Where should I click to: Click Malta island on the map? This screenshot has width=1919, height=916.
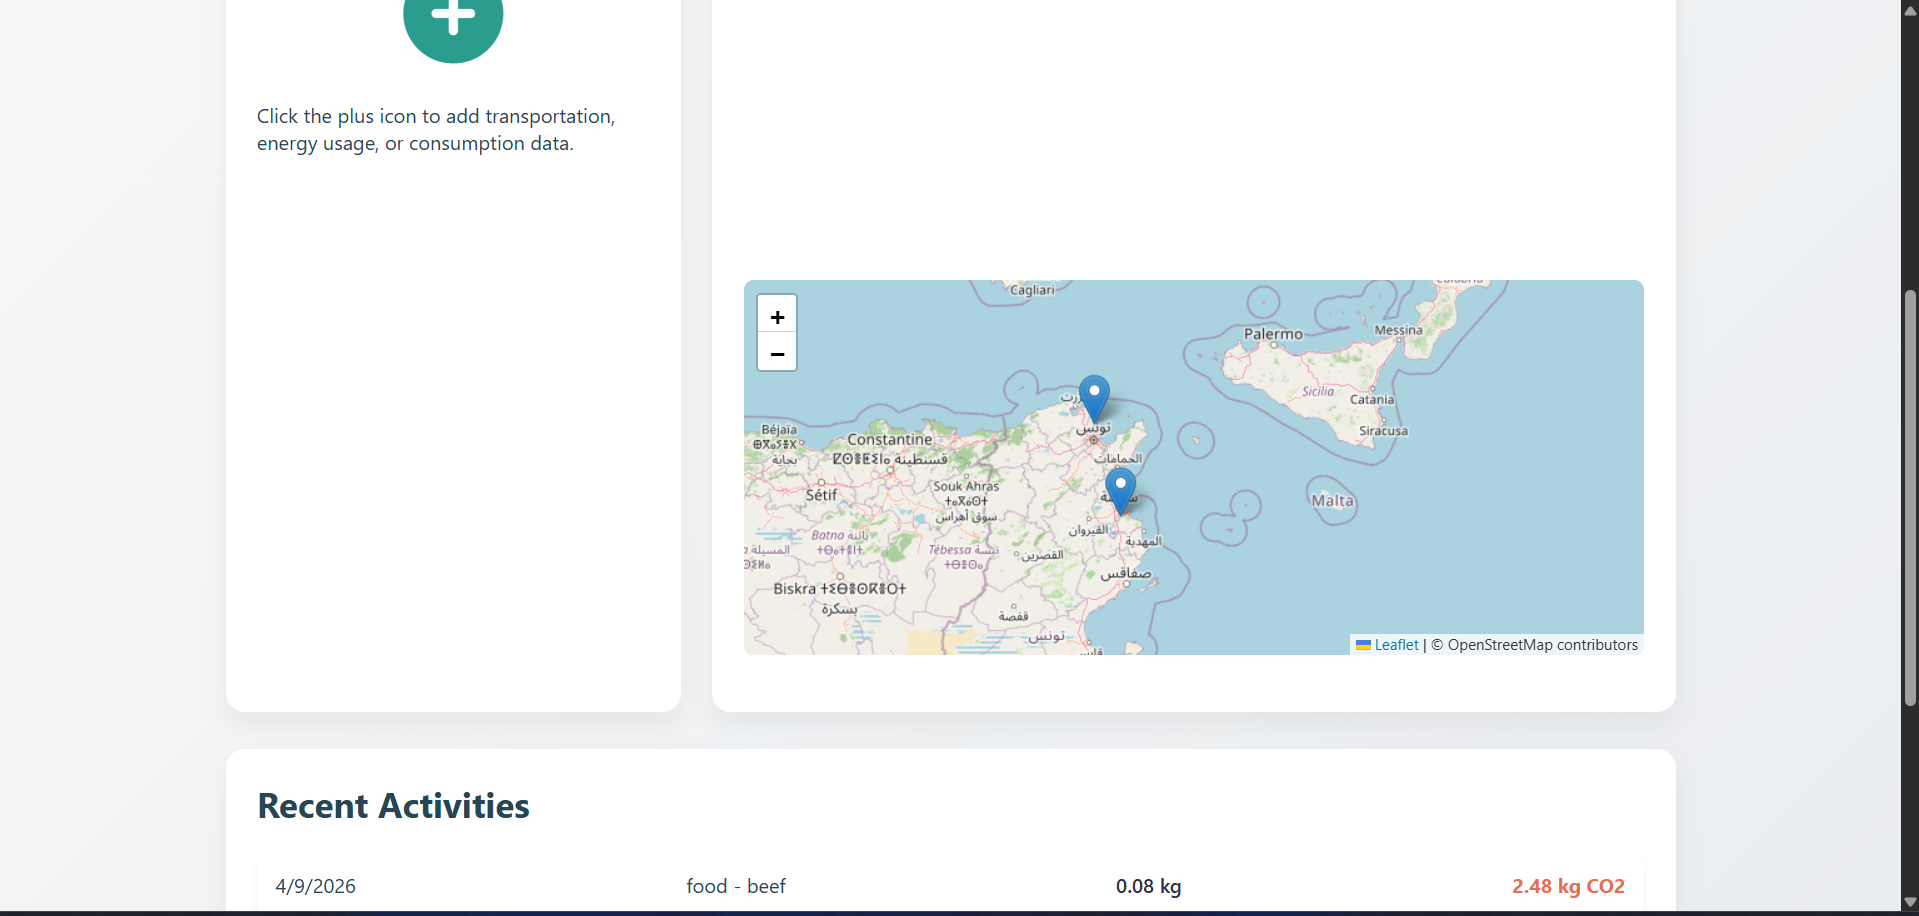click(x=1331, y=501)
